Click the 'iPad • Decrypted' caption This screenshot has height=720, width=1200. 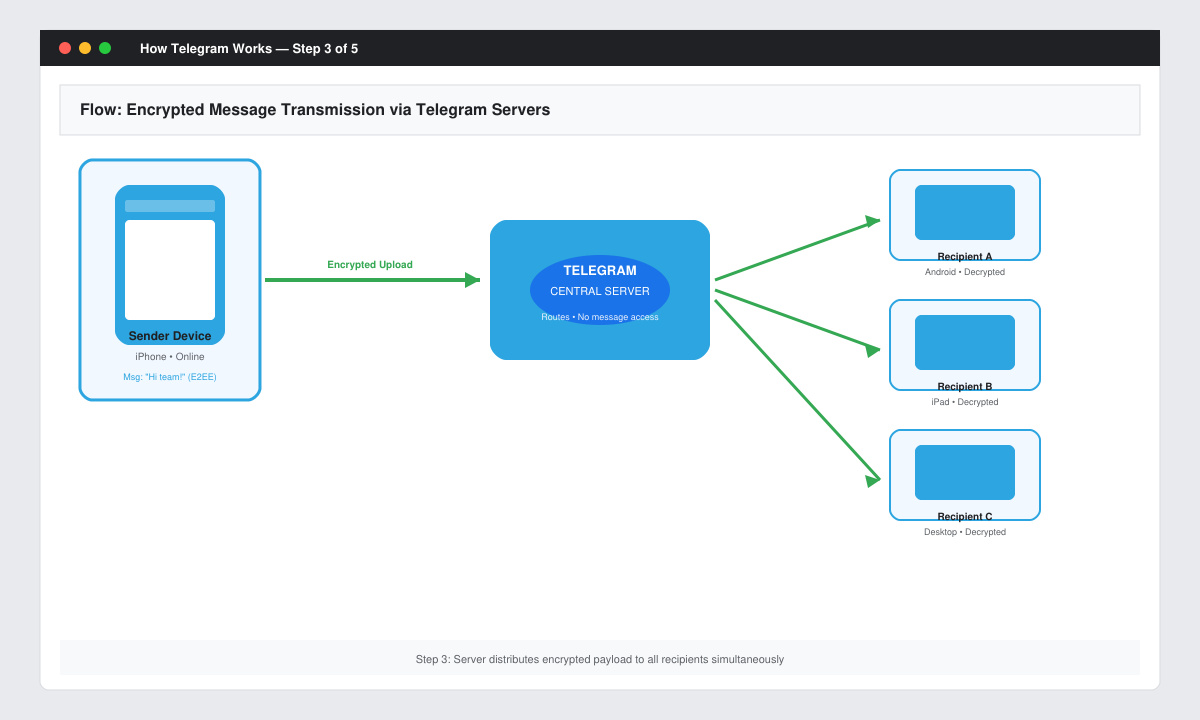pyautogui.click(x=965, y=402)
